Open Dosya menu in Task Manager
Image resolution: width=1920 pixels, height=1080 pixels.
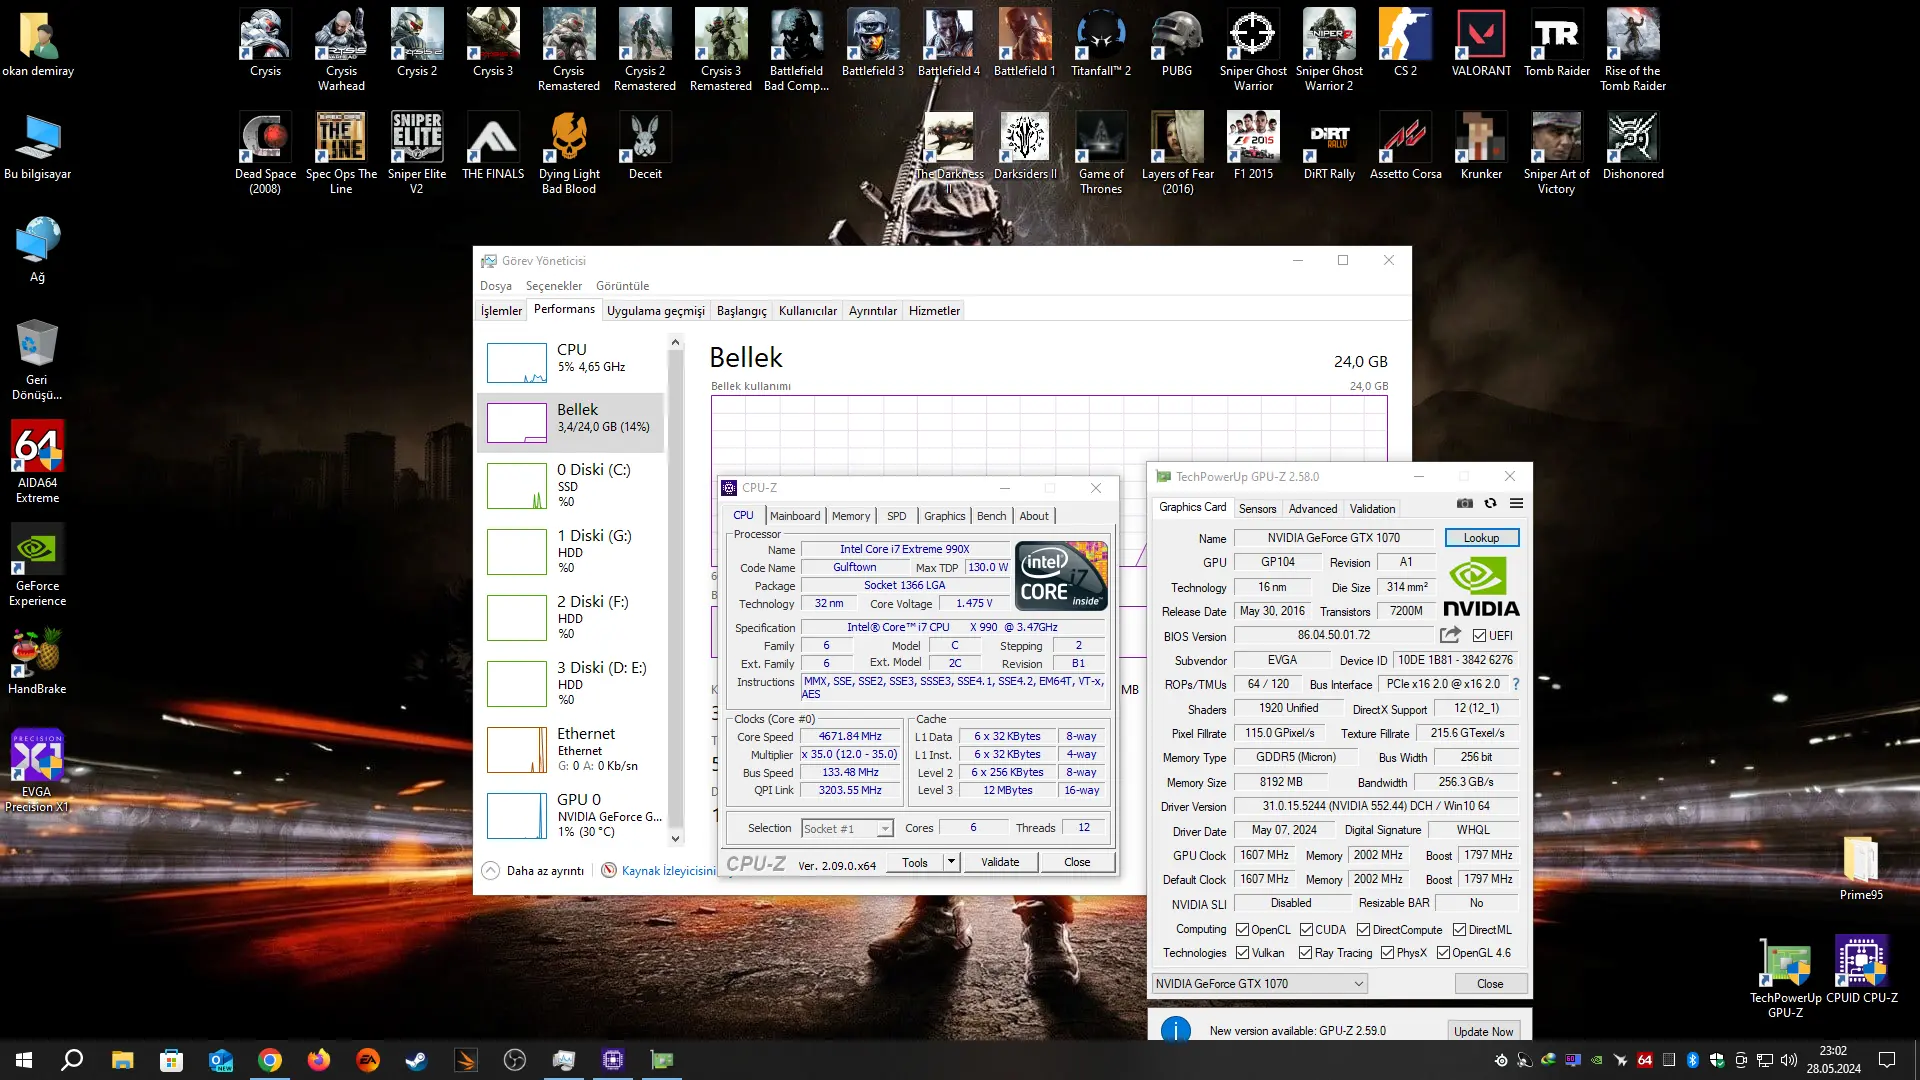point(495,286)
